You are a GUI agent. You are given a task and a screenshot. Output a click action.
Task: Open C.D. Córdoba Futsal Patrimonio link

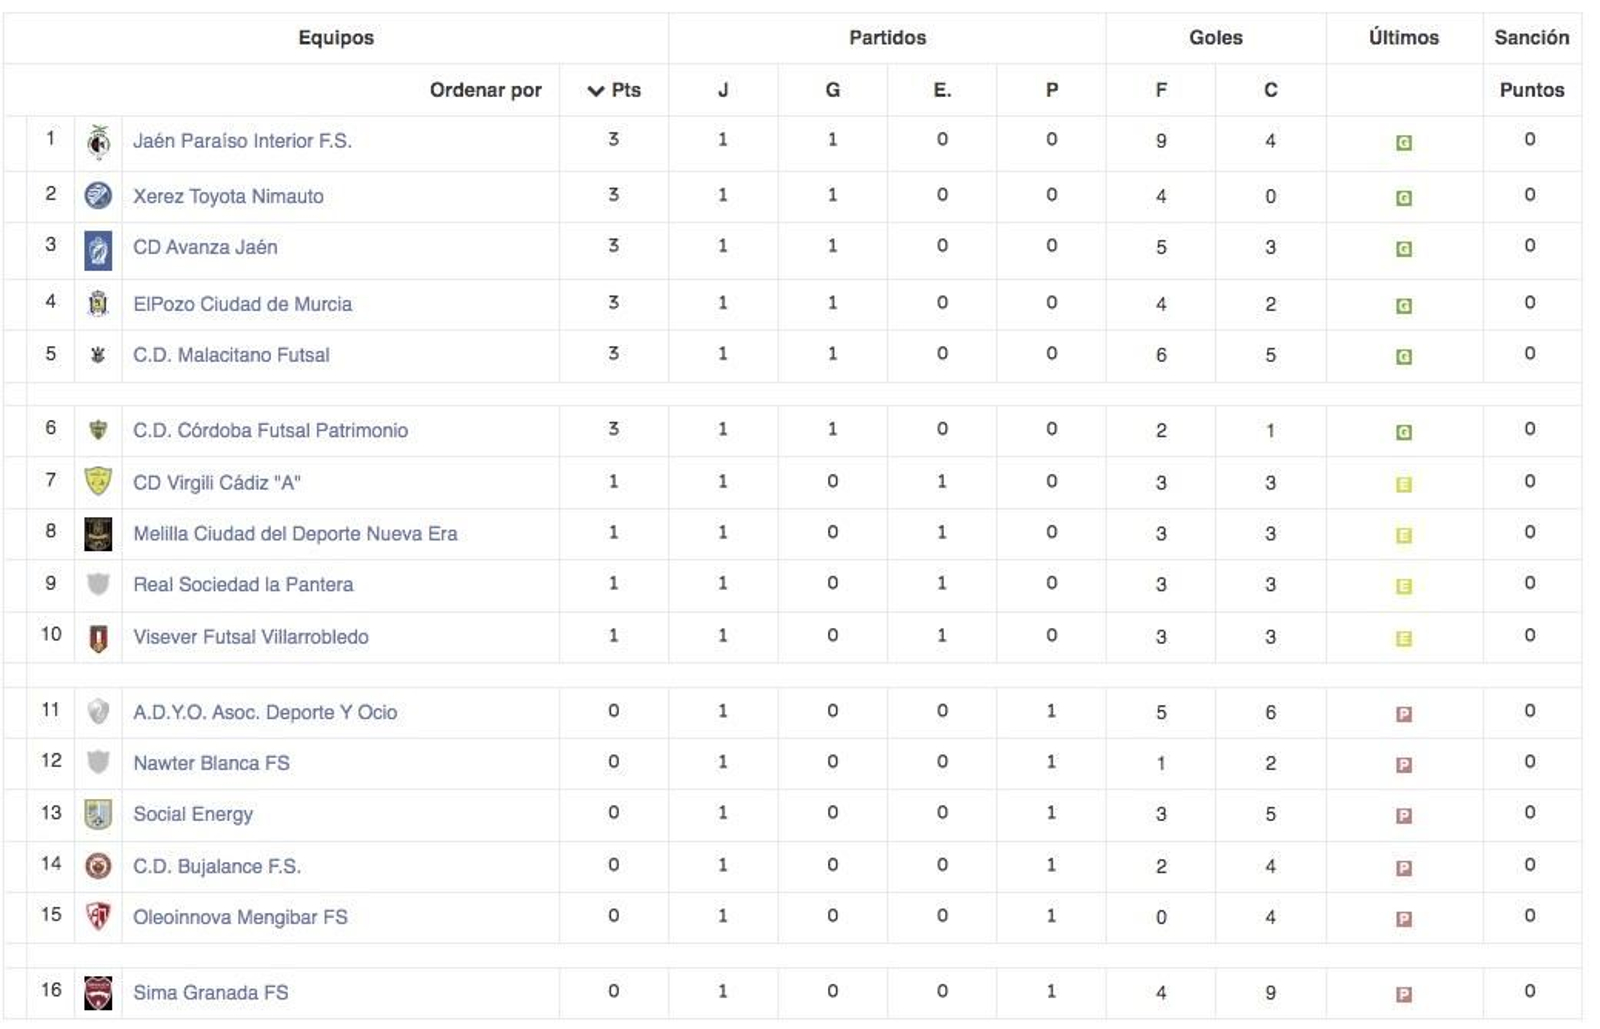coord(270,431)
